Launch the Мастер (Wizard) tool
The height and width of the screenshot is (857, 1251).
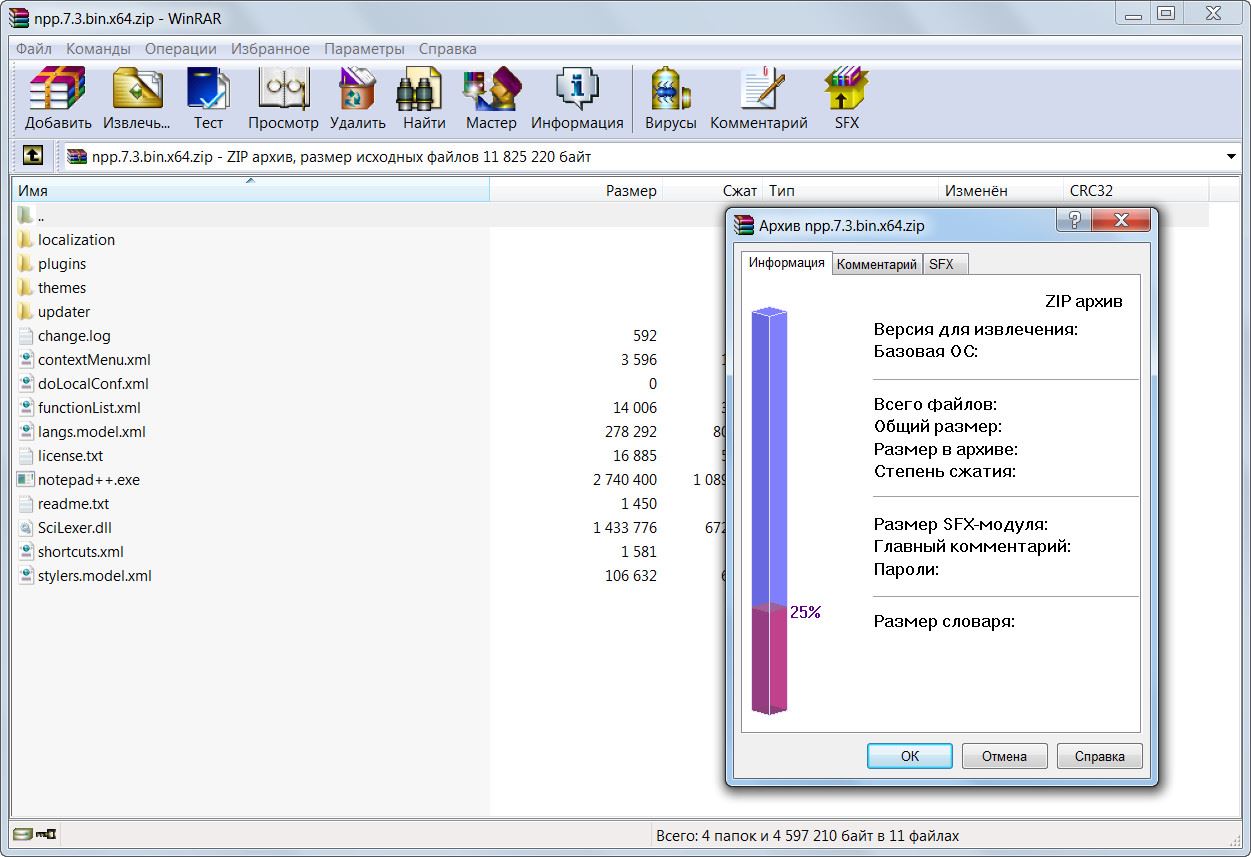pyautogui.click(x=491, y=98)
